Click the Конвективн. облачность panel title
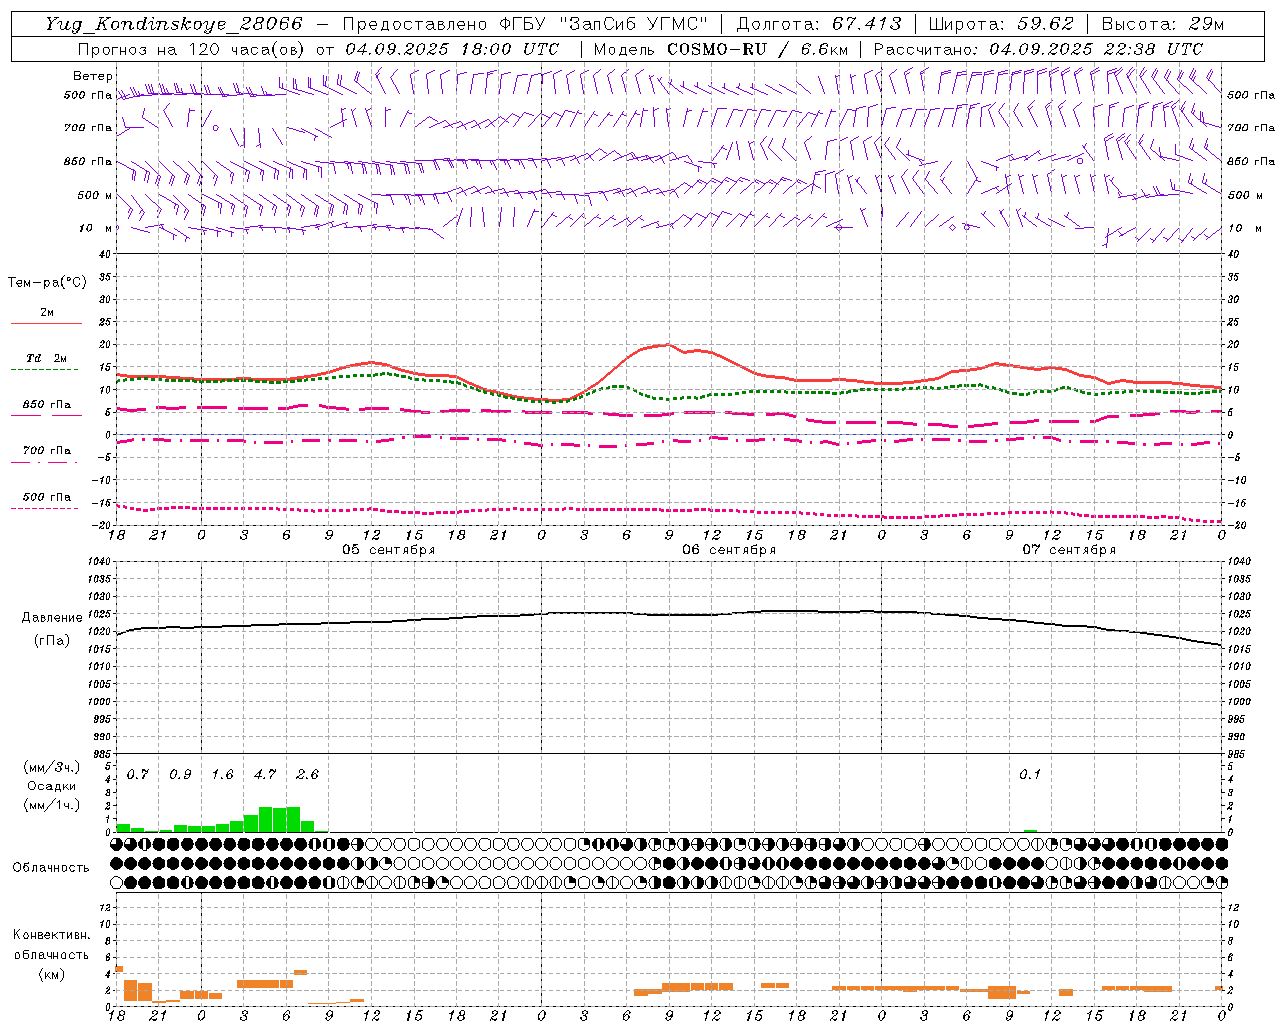This screenshot has width=1280, height=1024. tap(51, 945)
